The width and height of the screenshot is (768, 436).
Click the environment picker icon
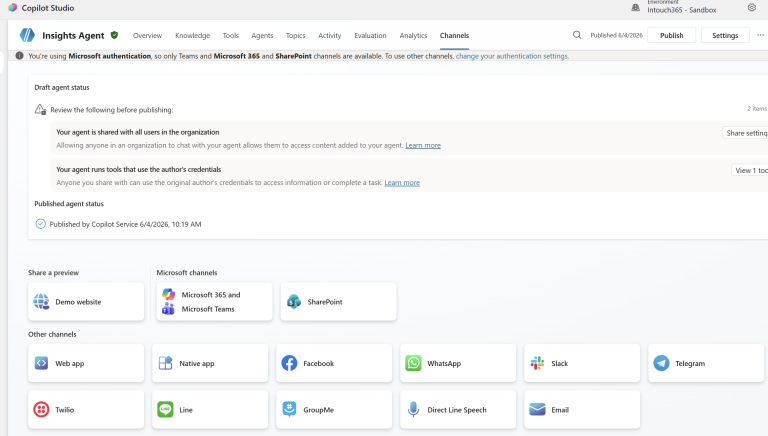[x=635, y=7]
